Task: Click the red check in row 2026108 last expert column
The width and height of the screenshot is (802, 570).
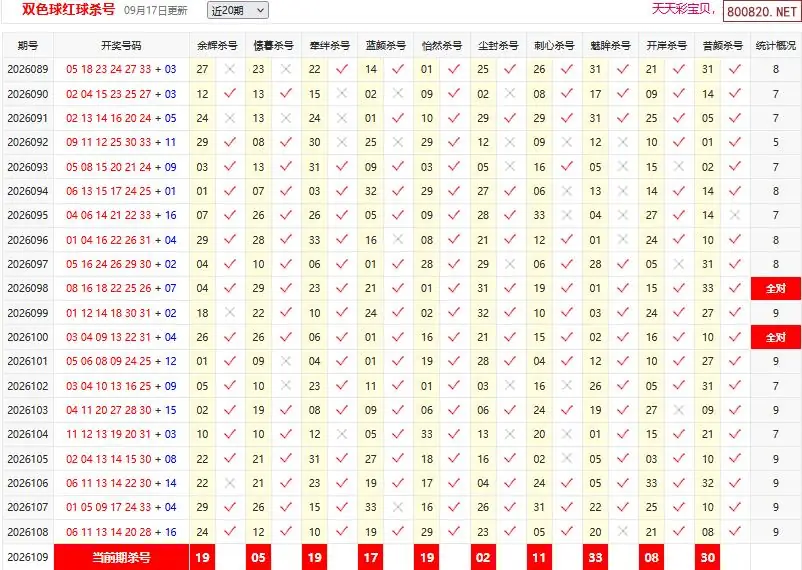Action: (735, 532)
